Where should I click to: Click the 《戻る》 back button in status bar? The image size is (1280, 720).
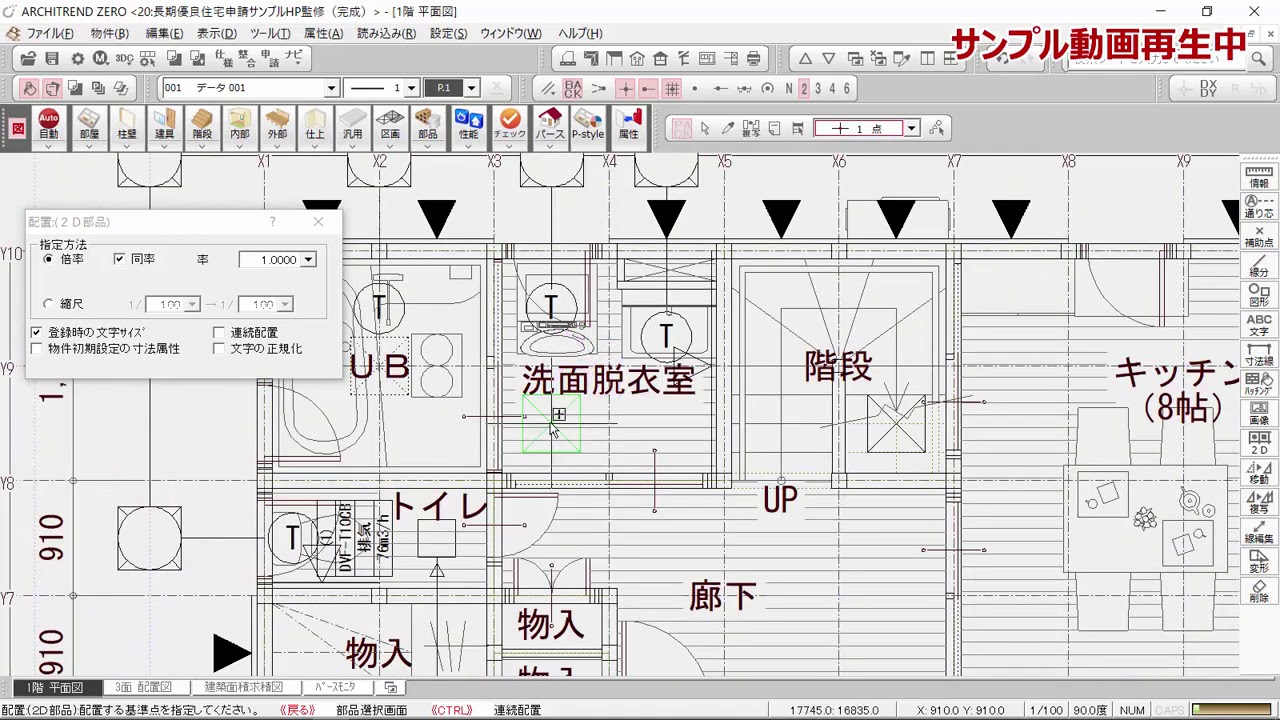299,709
